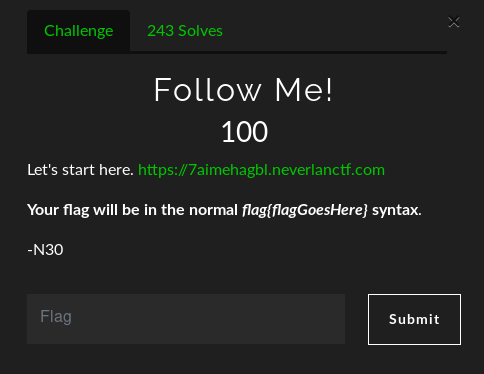
Task: Open the 243 Solves tab
Action: click(x=185, y=31)
